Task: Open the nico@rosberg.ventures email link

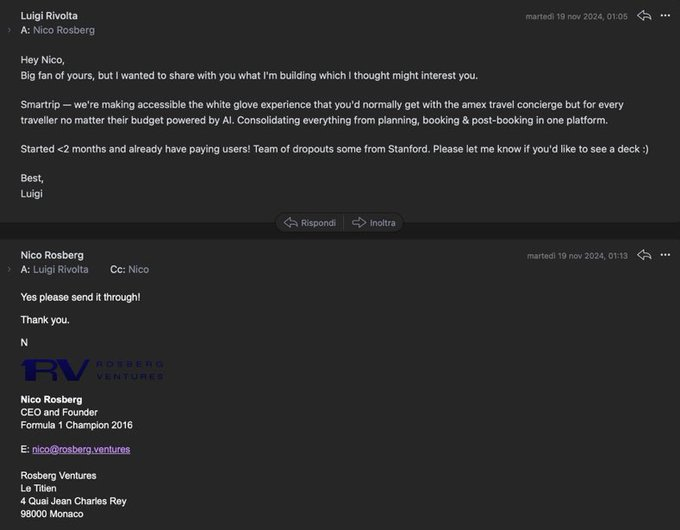Action: click(x=81, y=449)
